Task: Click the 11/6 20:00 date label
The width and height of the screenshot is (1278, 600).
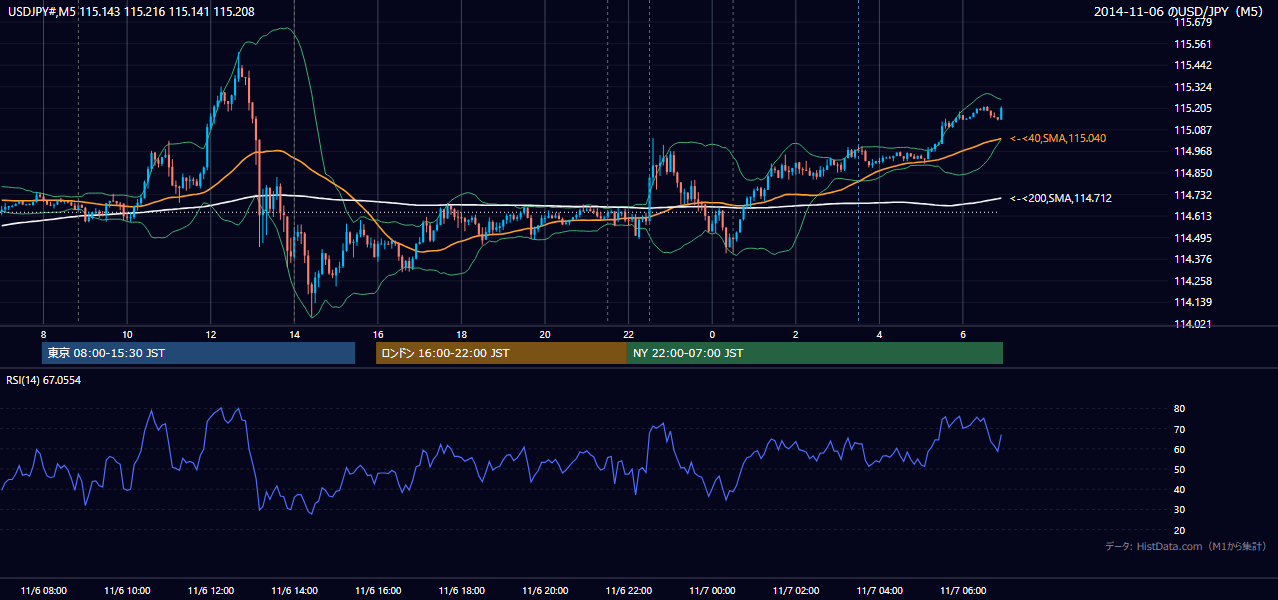Action: click(545, 590)
